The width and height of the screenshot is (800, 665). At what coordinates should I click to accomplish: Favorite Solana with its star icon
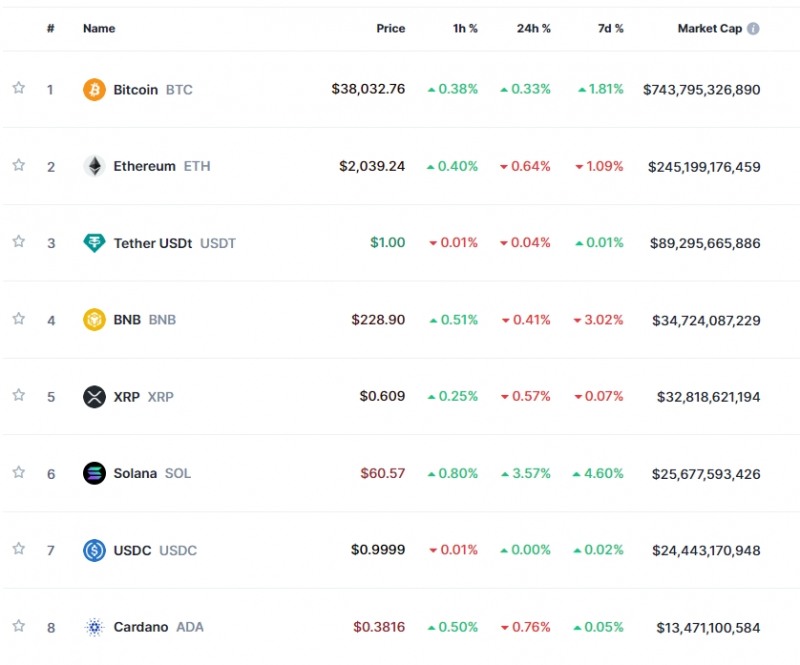(x=18, y=472)
